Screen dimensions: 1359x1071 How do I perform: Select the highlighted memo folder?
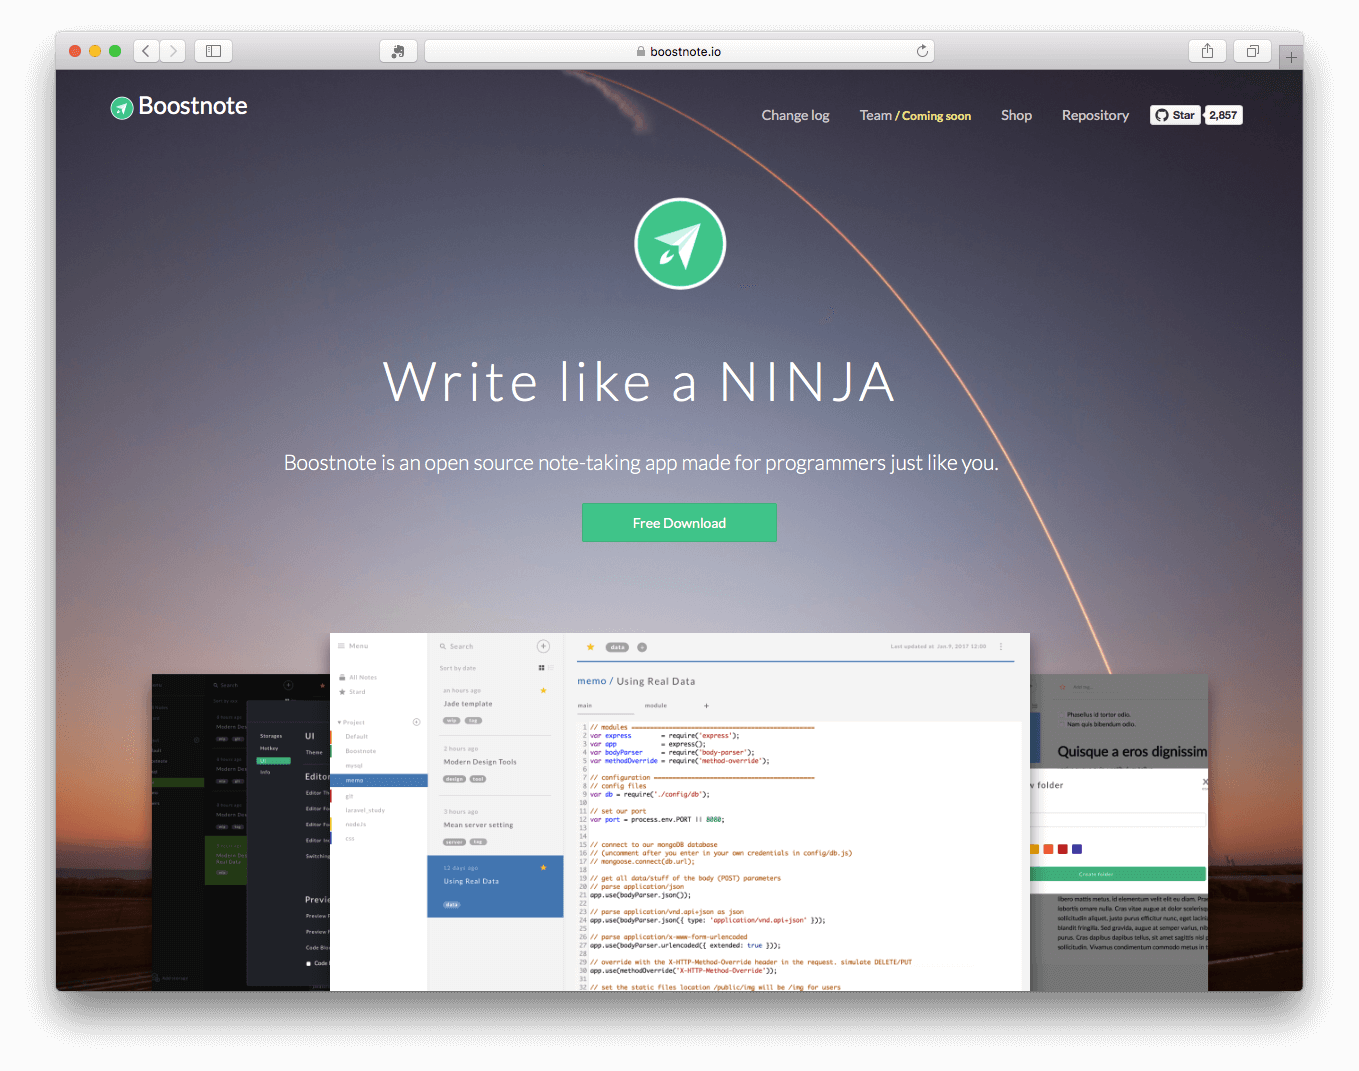pyautogui.click(x=379, y=780)
